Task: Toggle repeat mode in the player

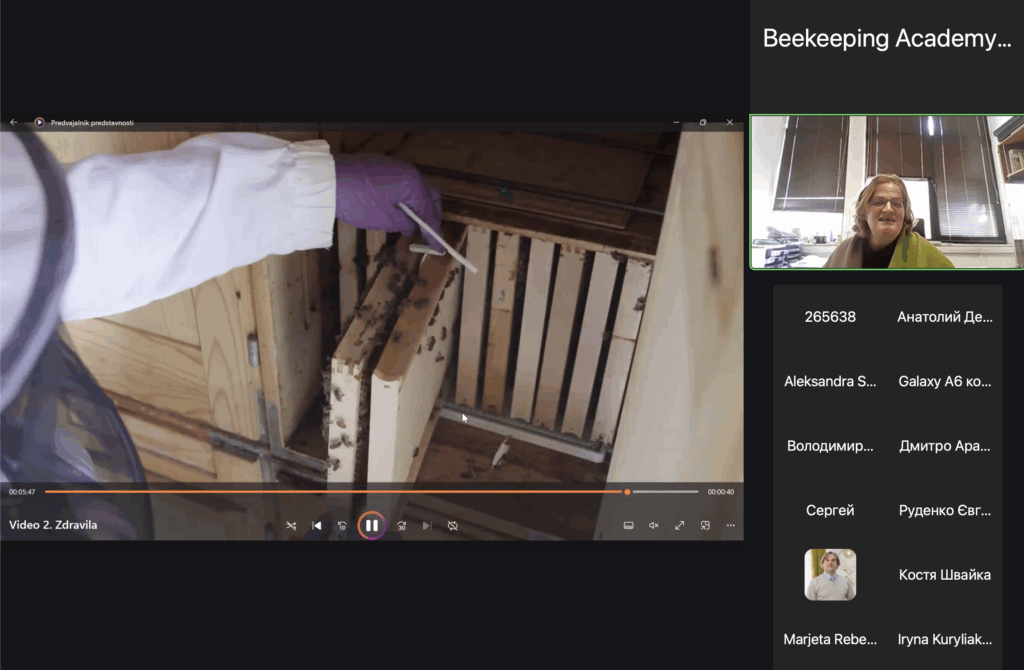Action: 452,525
